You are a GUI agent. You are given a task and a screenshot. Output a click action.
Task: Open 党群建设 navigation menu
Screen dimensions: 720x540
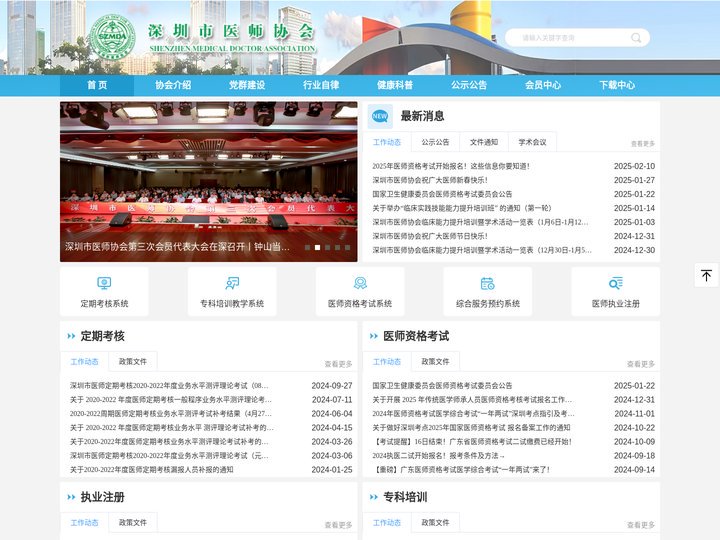point(247,85)
